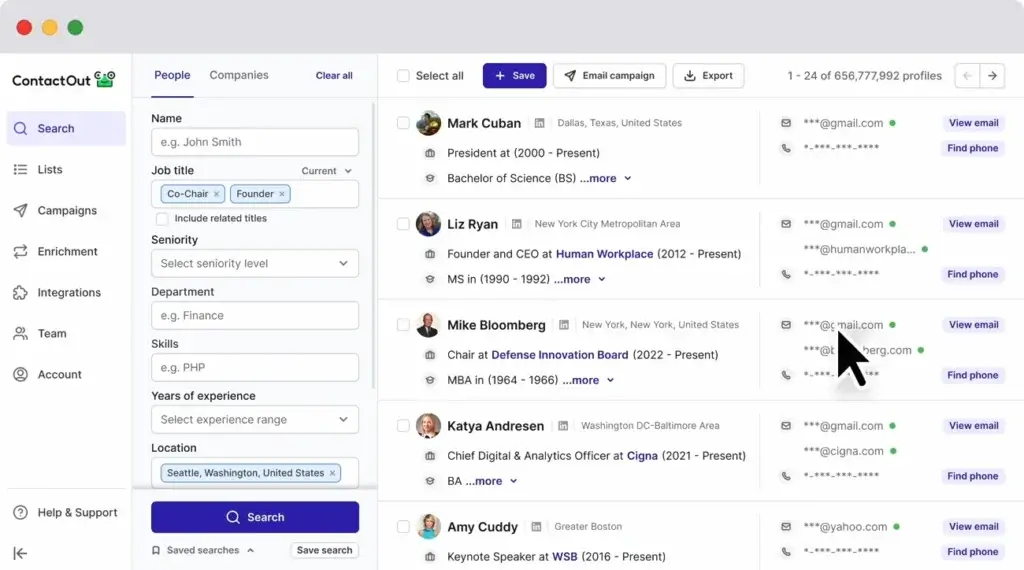This screenshot has height=570, width=1024.
Task: Open Amy Cuddy's LinkedIn icon
Action: coord(536,526)
